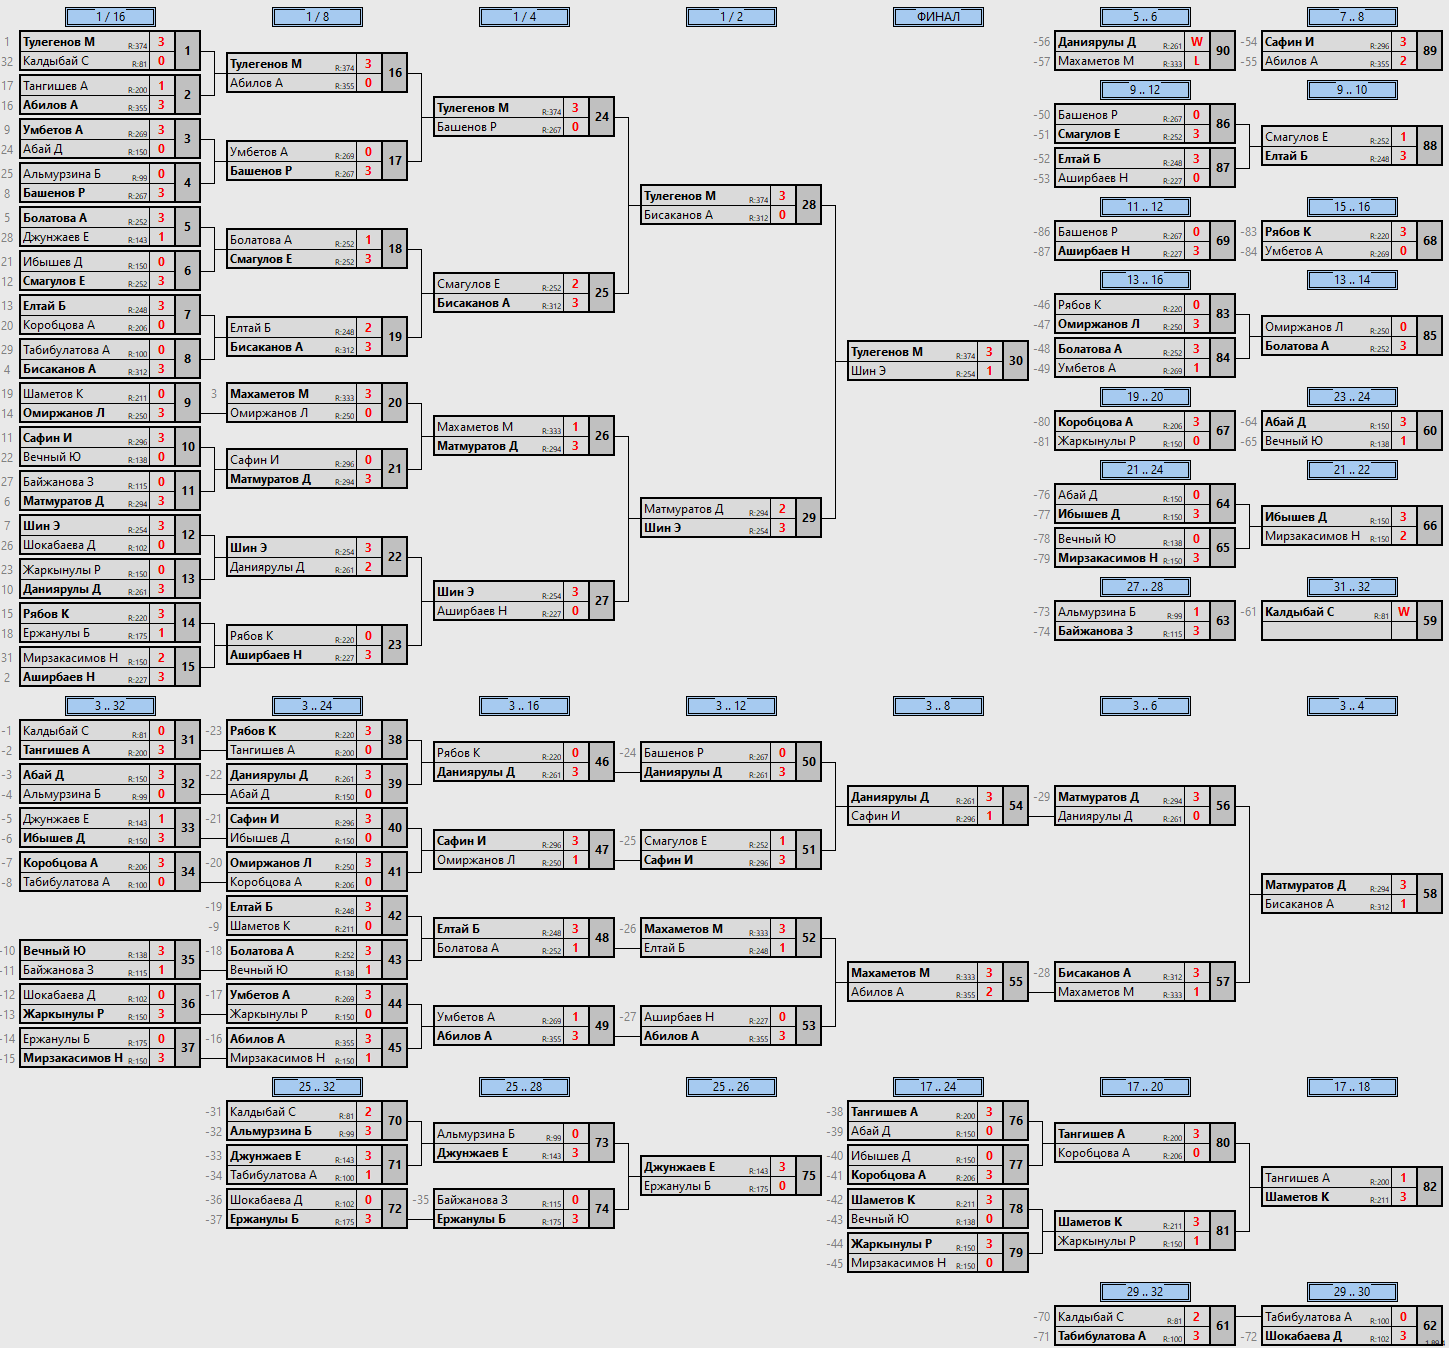
Task: Select the '29 .. 32' placement header
Action: (x=1145, y=1292)
